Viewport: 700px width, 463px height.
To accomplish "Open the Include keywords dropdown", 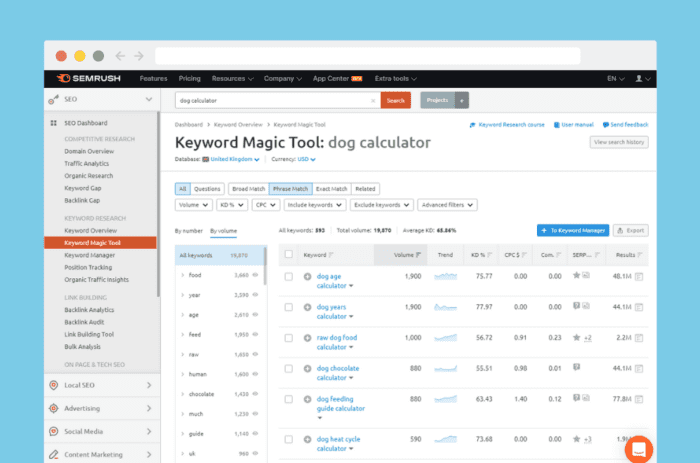I will [x=315, y=205].
